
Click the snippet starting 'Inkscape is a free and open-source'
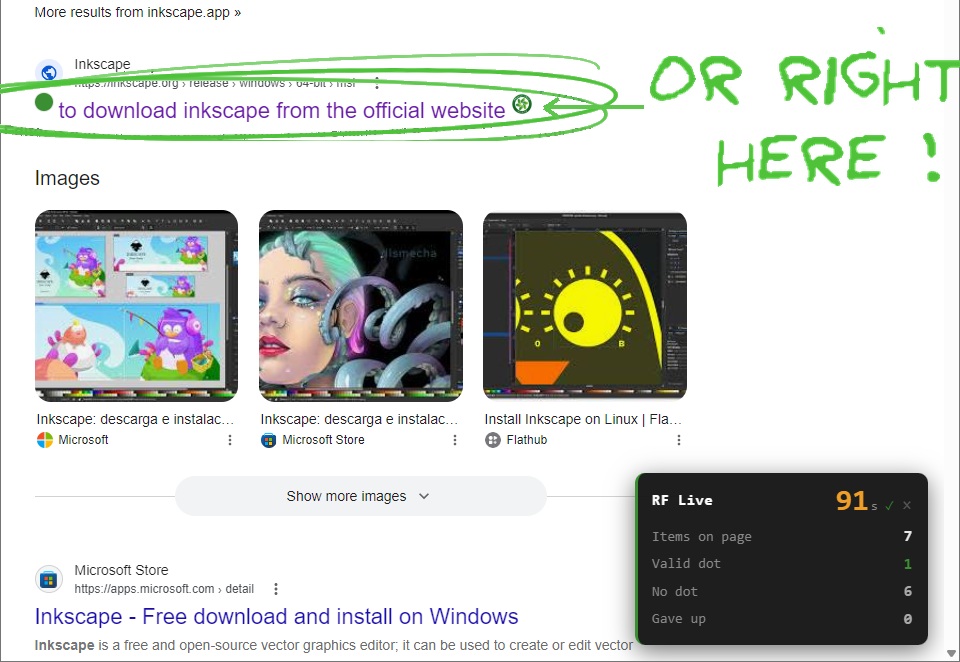pyautogui.click(x=334, y=645)
